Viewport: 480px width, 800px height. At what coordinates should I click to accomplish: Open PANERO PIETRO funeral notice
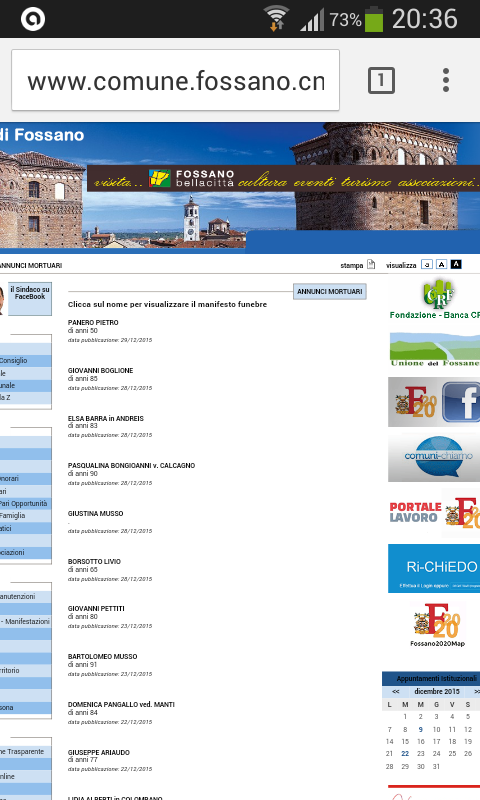[x=93, y=322]
